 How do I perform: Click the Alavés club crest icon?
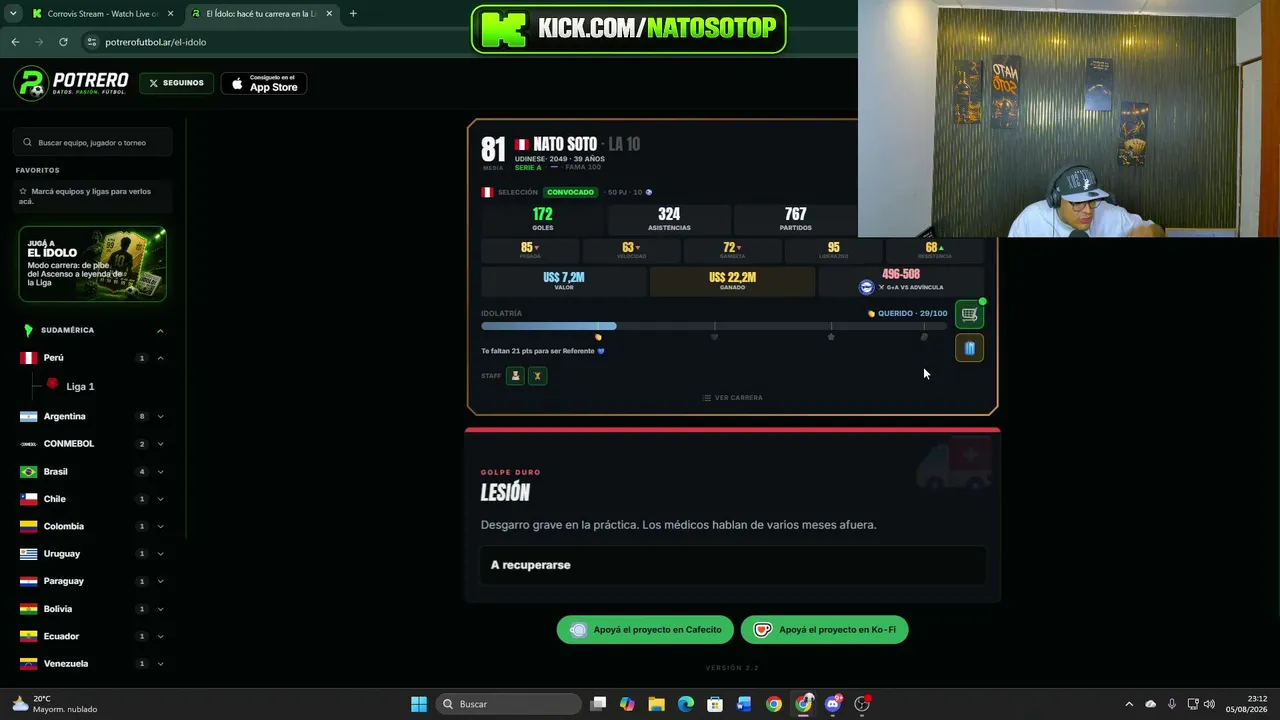click(866, 287)
